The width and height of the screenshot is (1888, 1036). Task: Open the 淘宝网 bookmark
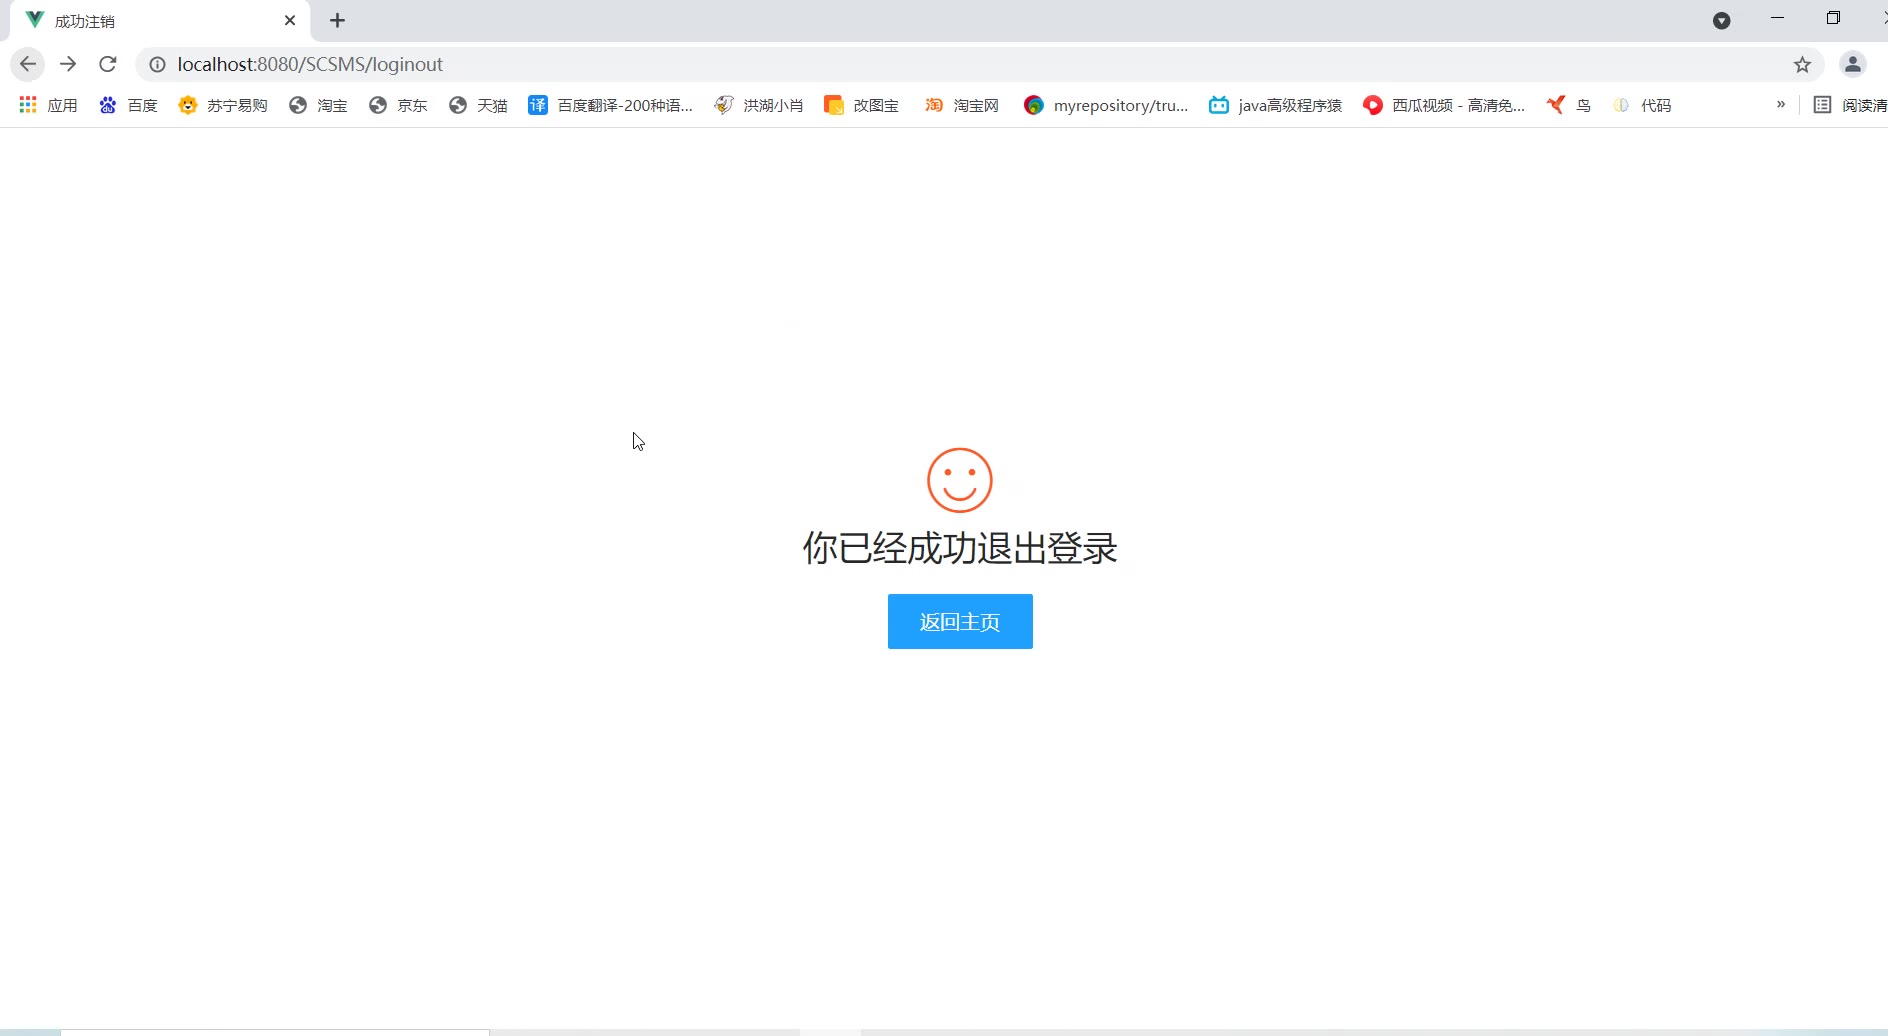pyautogui.click(x=961, y=105)
